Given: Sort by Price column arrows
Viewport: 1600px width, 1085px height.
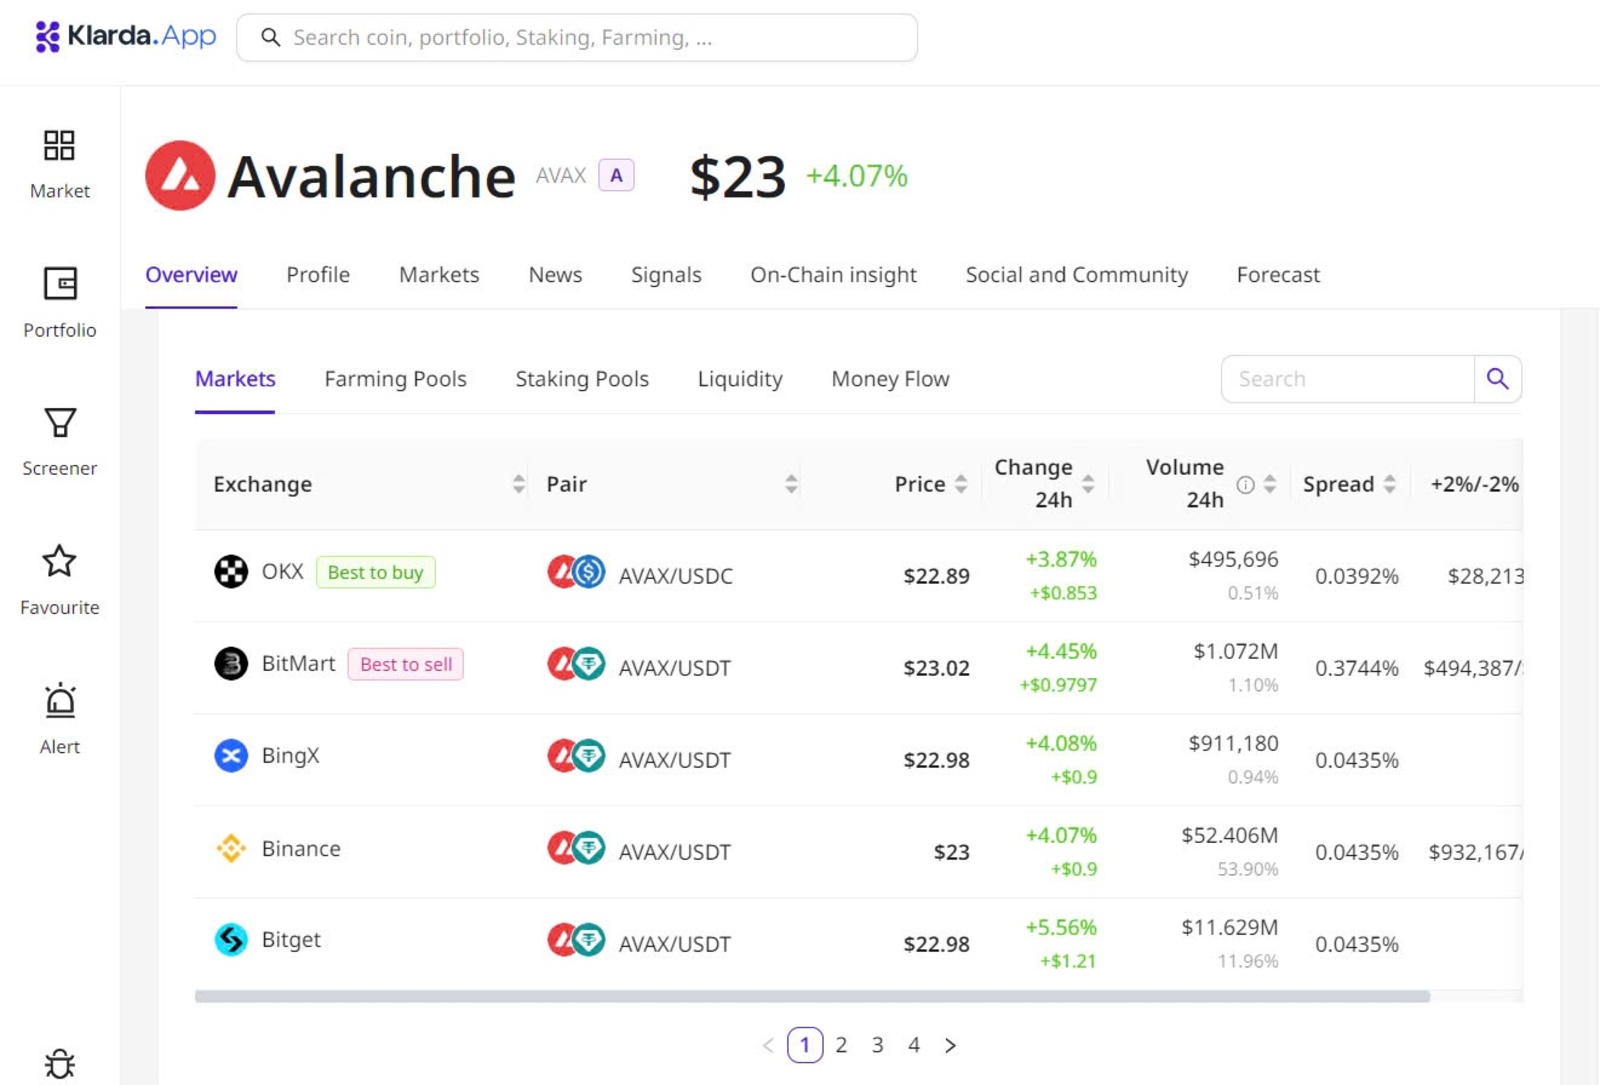Looking at the screenshot, I should pos(961,484).
